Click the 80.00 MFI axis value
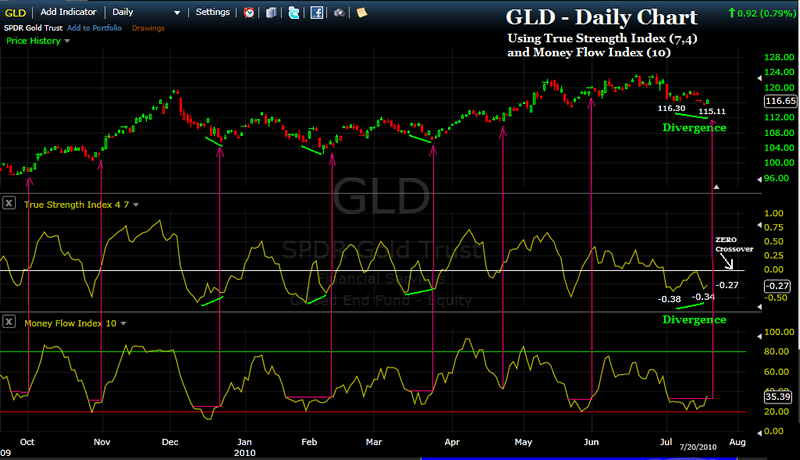 [x=776, y=351]
